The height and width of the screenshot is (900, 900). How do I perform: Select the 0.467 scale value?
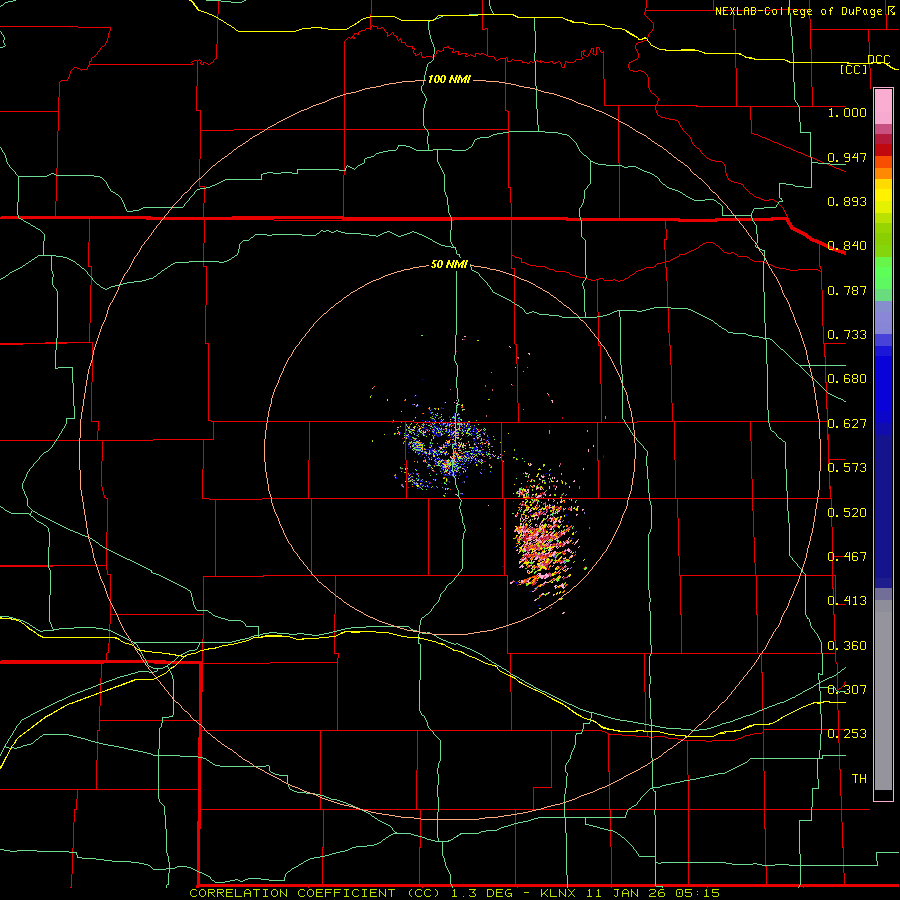[x=847, y=557]
